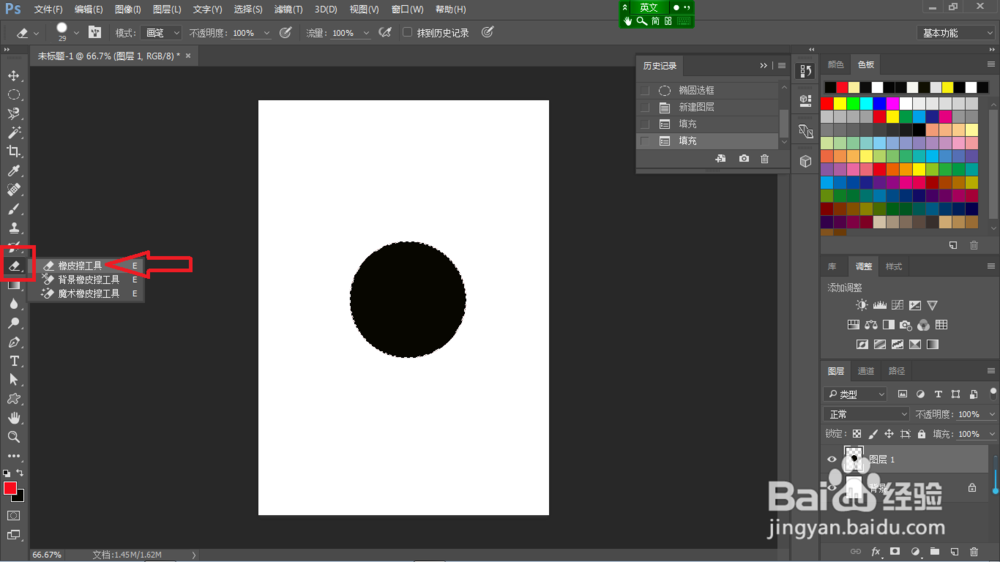Toggle lock position
This screenshot has width=1000, height=562.
(889, 434)
